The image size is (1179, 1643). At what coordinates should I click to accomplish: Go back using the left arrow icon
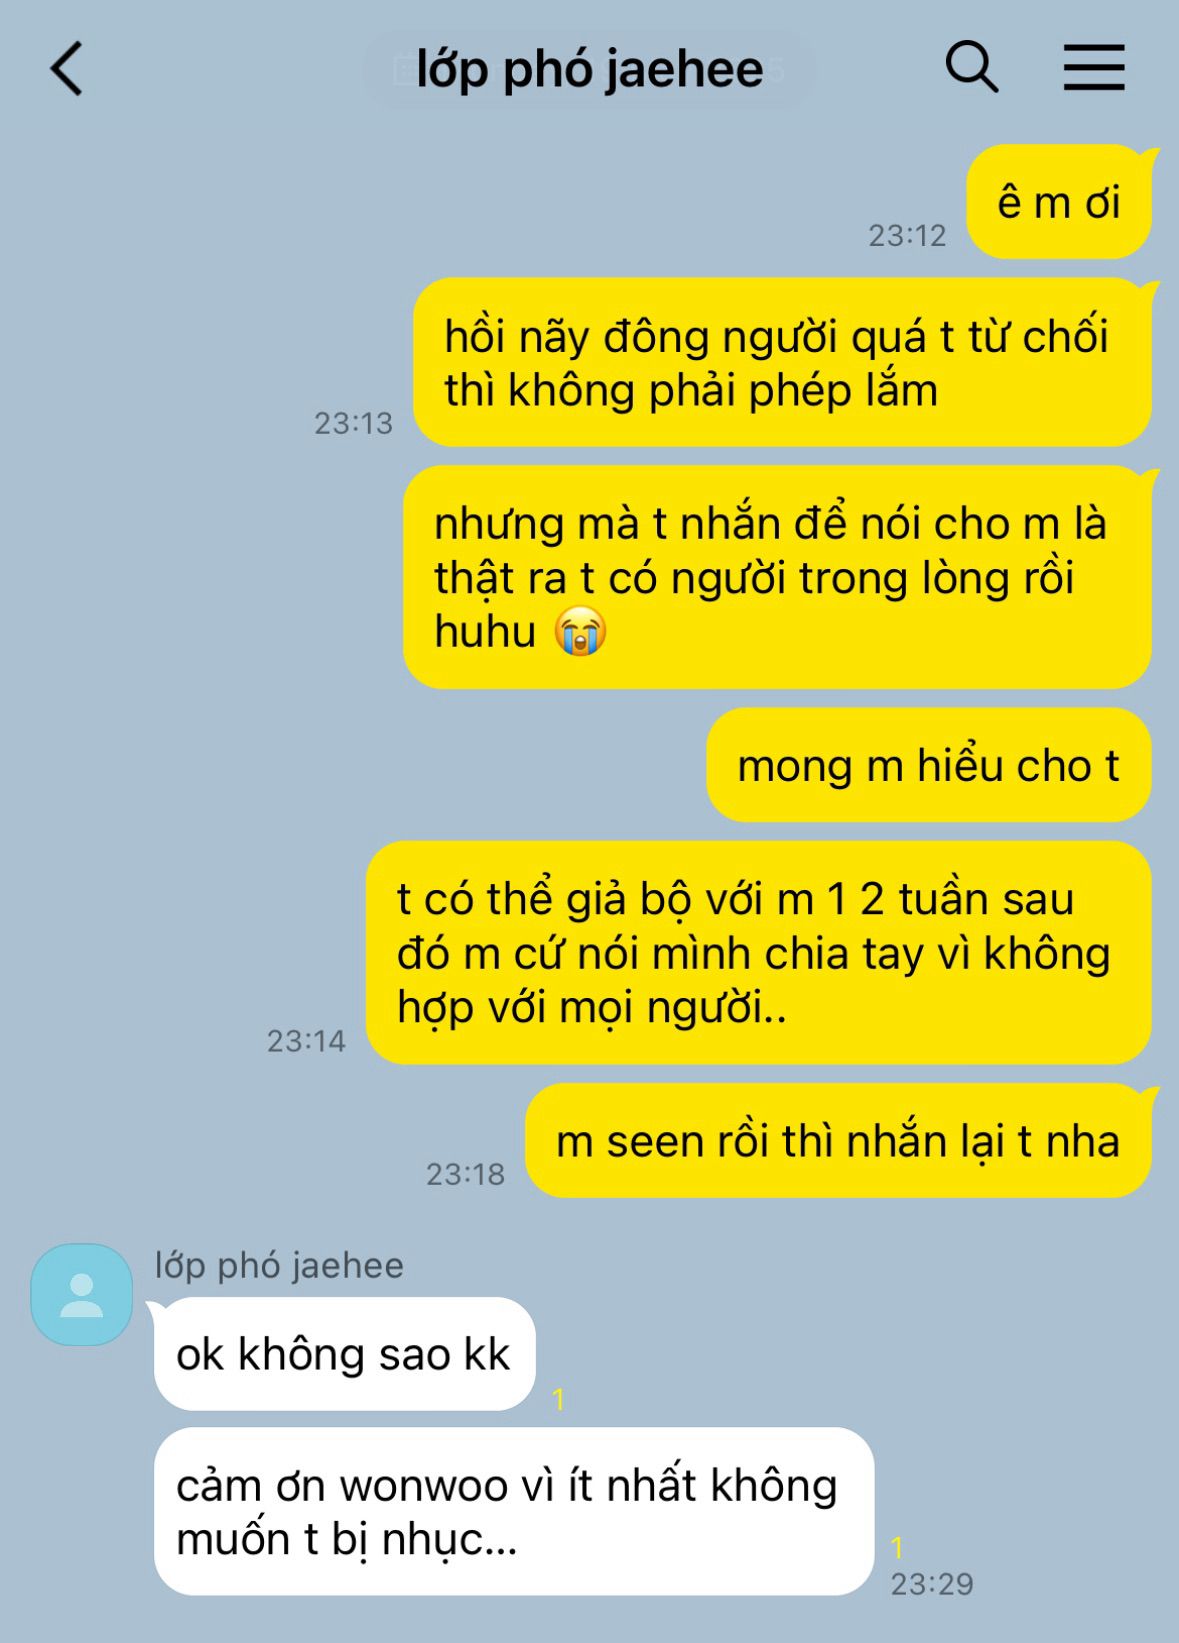coord(67,69)
